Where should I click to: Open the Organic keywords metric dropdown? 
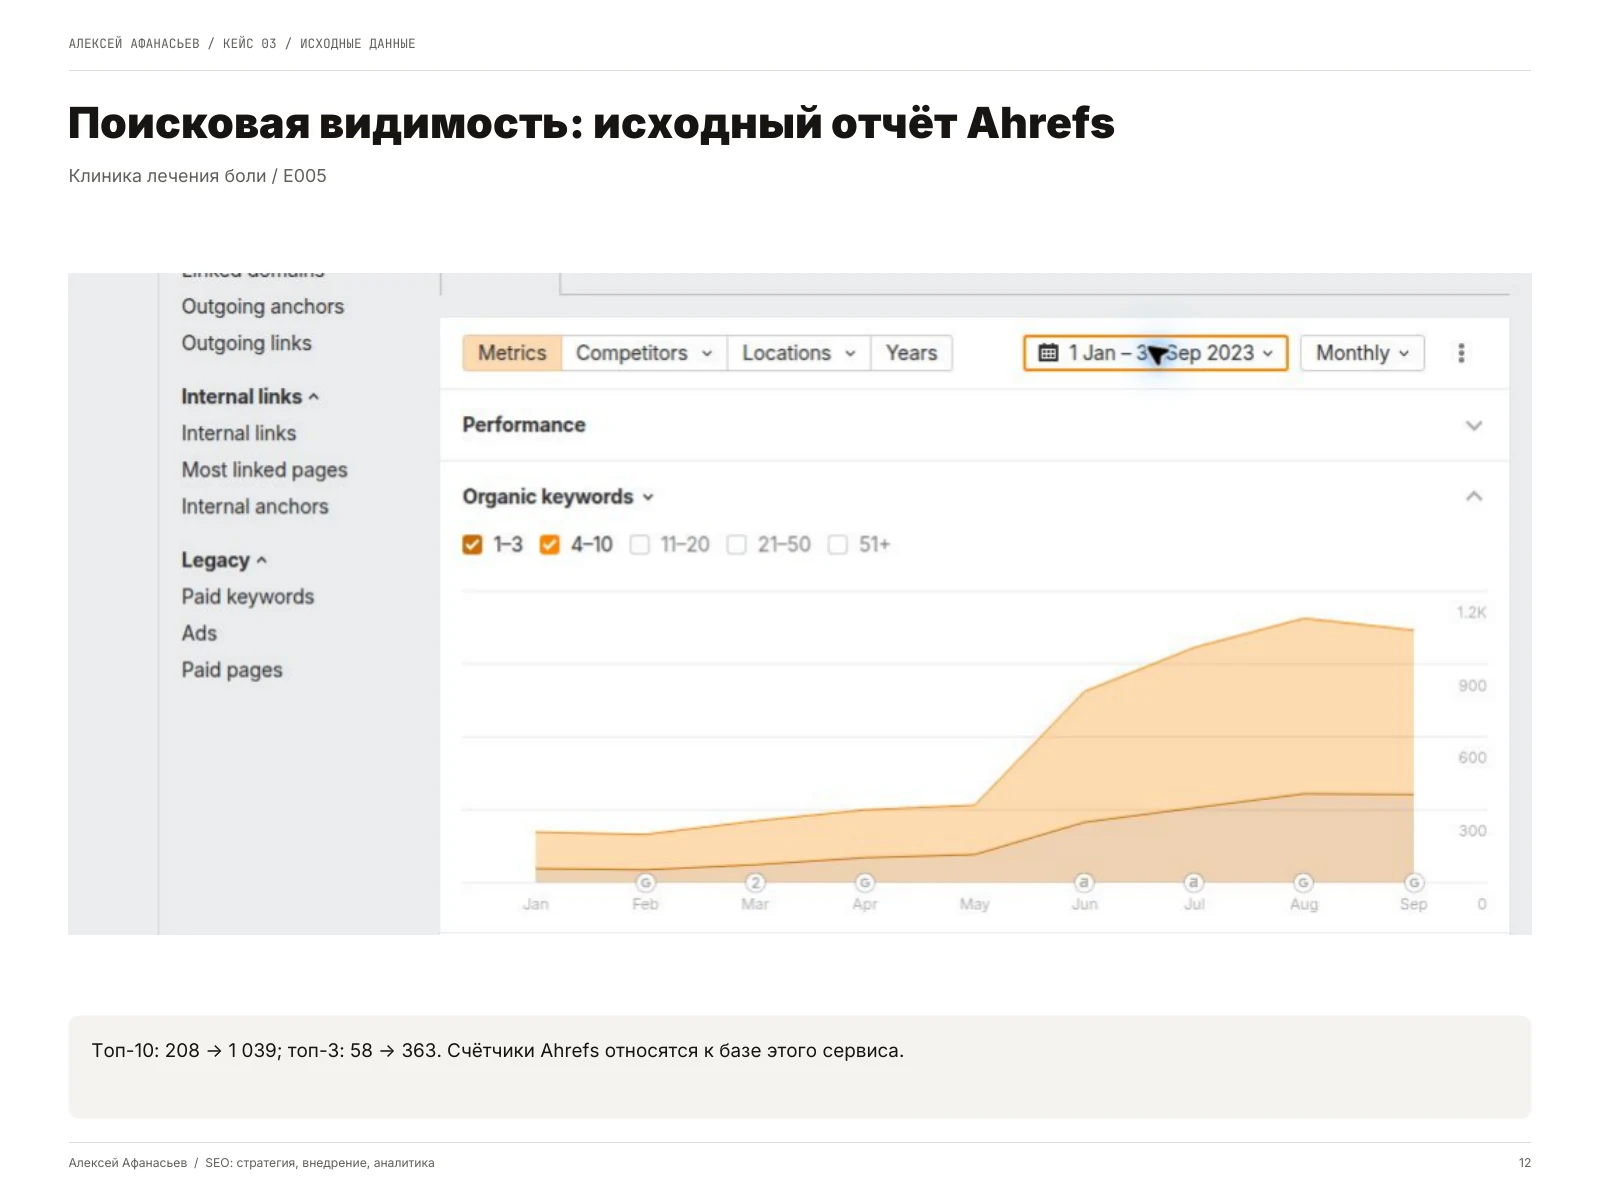pyautogui.click(x=557, y=497)
